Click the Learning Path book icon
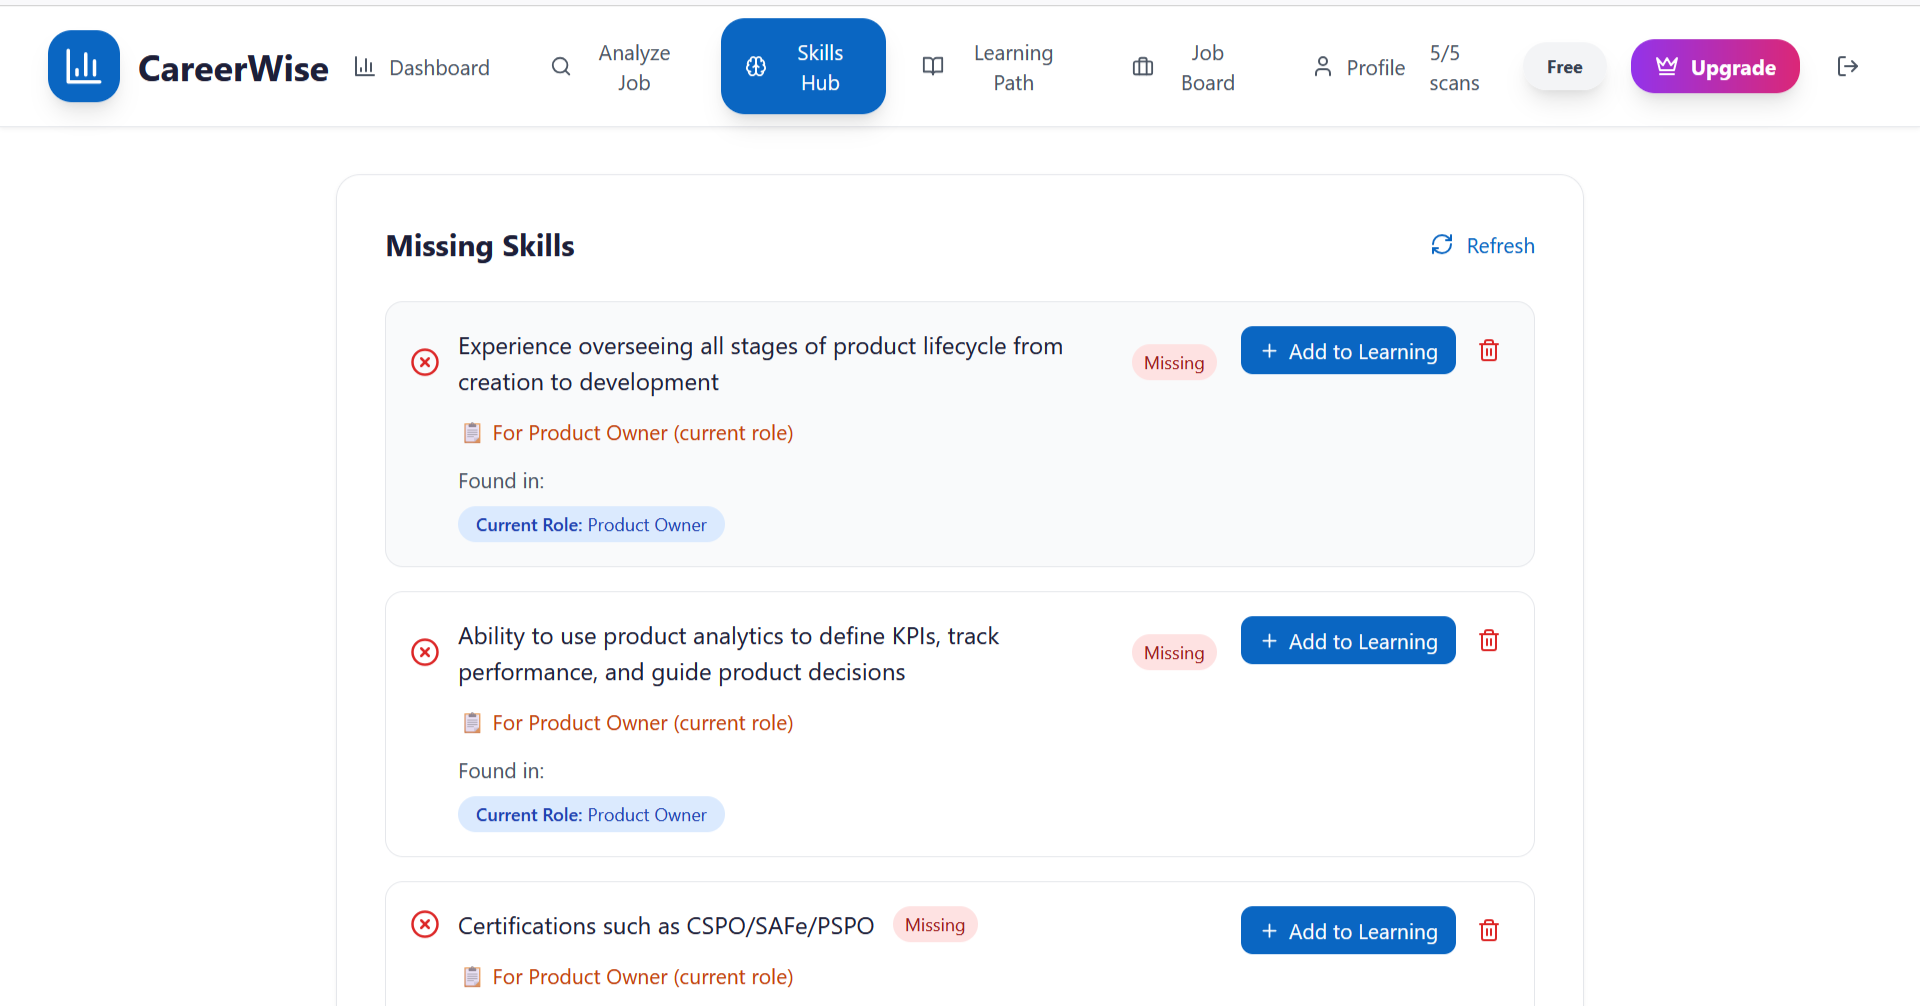1920x1006 pixels. 933,67
